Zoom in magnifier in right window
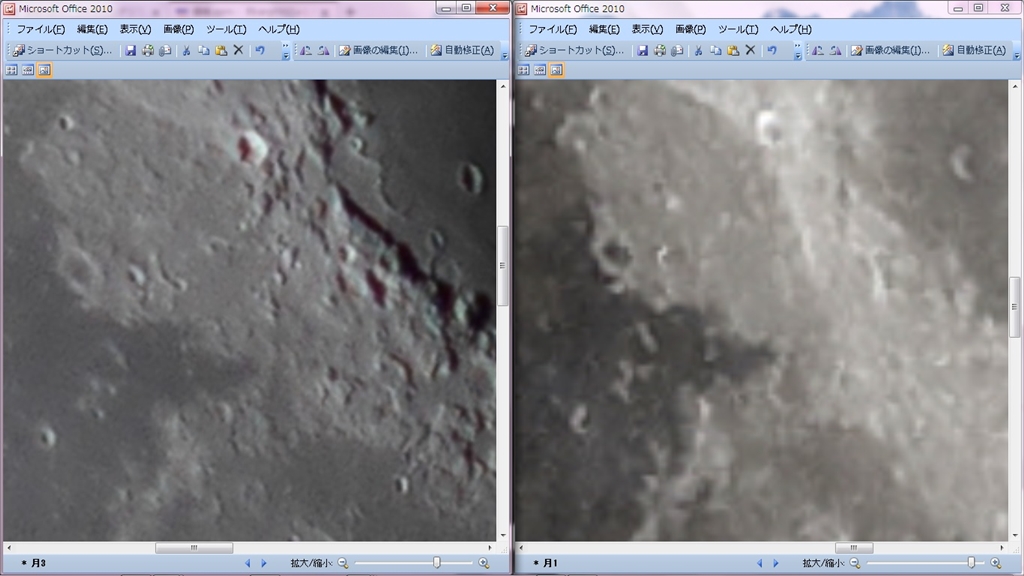Image resolution: width=1024 pixels, height=576 pixels. (996, 563)
